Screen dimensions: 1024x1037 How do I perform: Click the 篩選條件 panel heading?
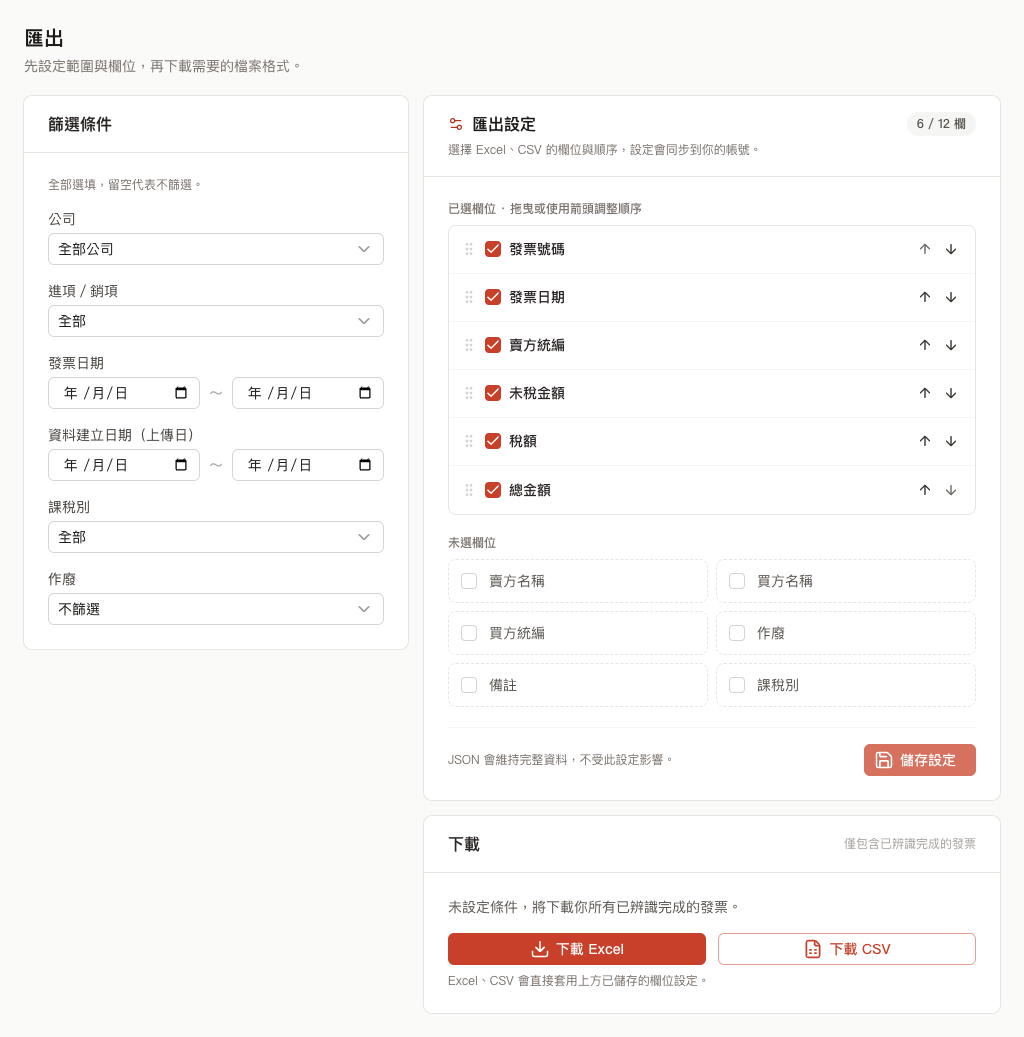point(80,124)
